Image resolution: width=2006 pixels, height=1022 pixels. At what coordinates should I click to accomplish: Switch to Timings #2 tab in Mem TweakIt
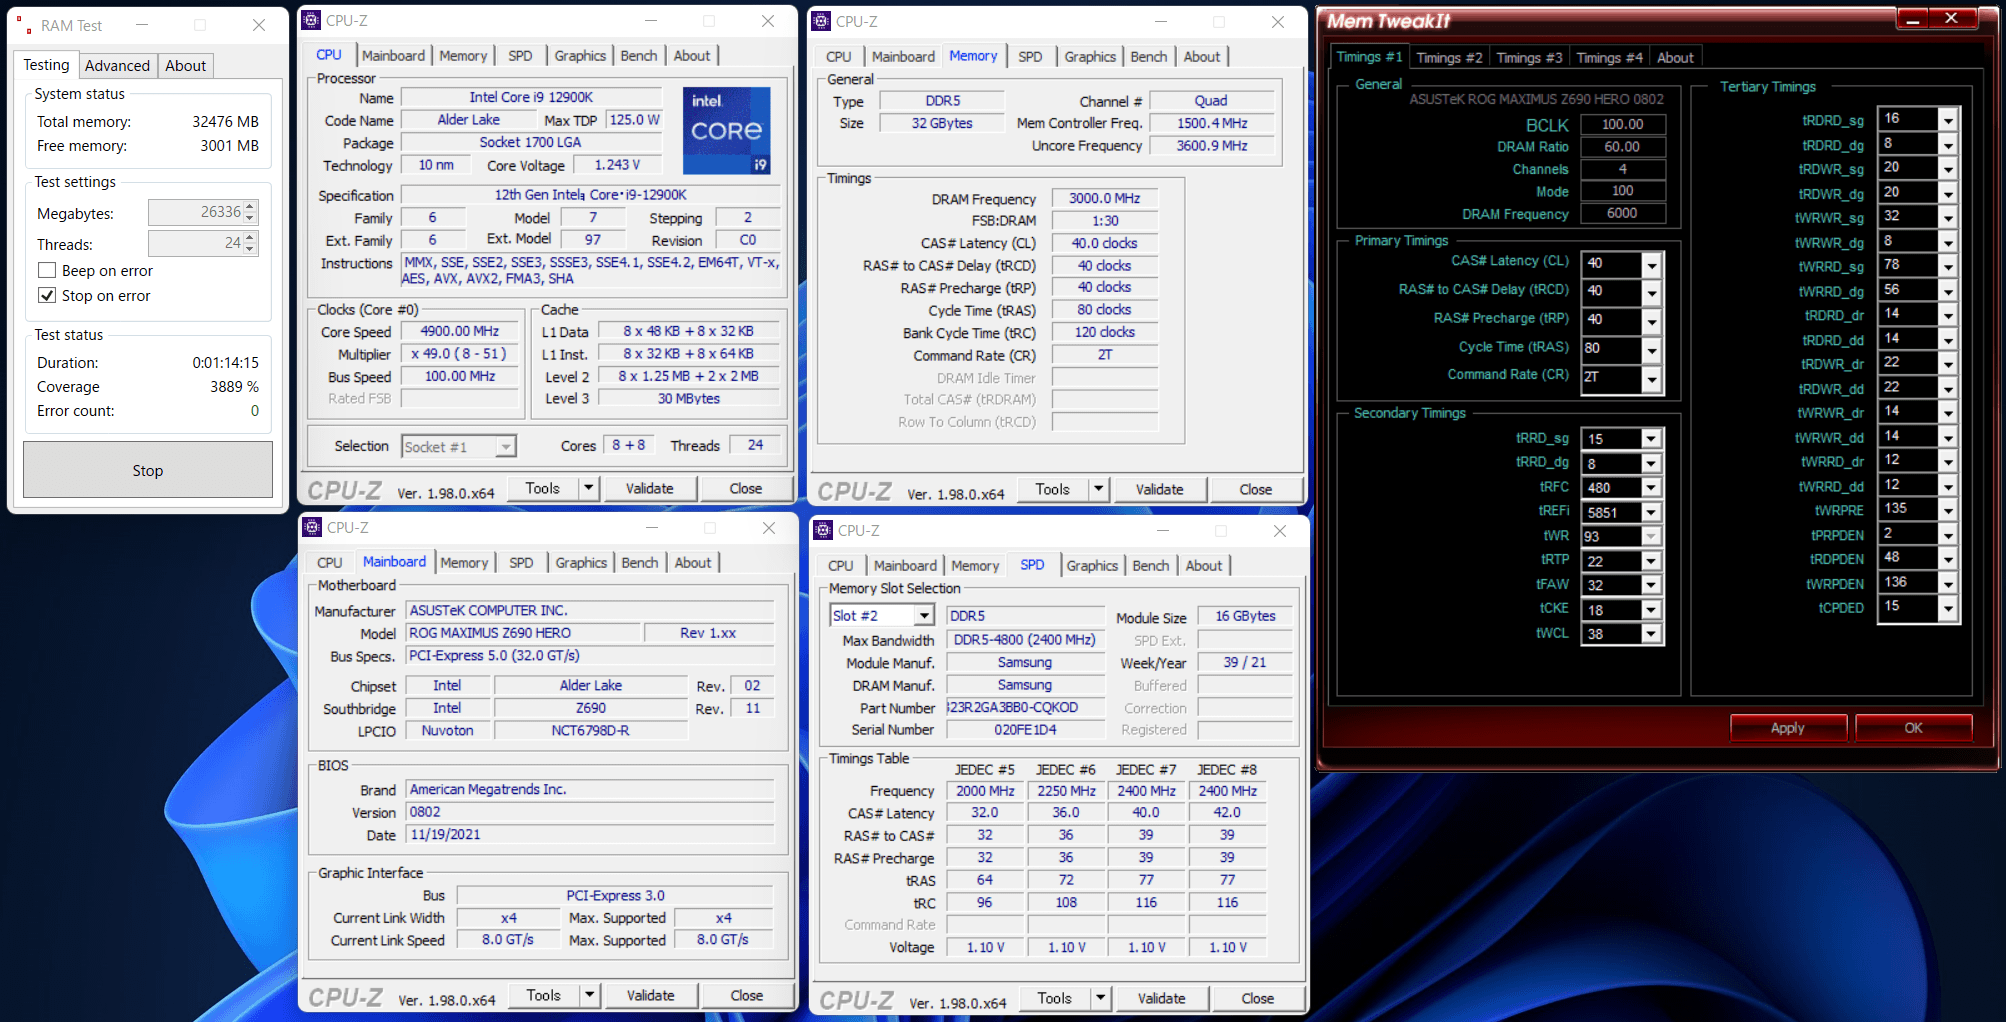click(x=1449, y=58)
